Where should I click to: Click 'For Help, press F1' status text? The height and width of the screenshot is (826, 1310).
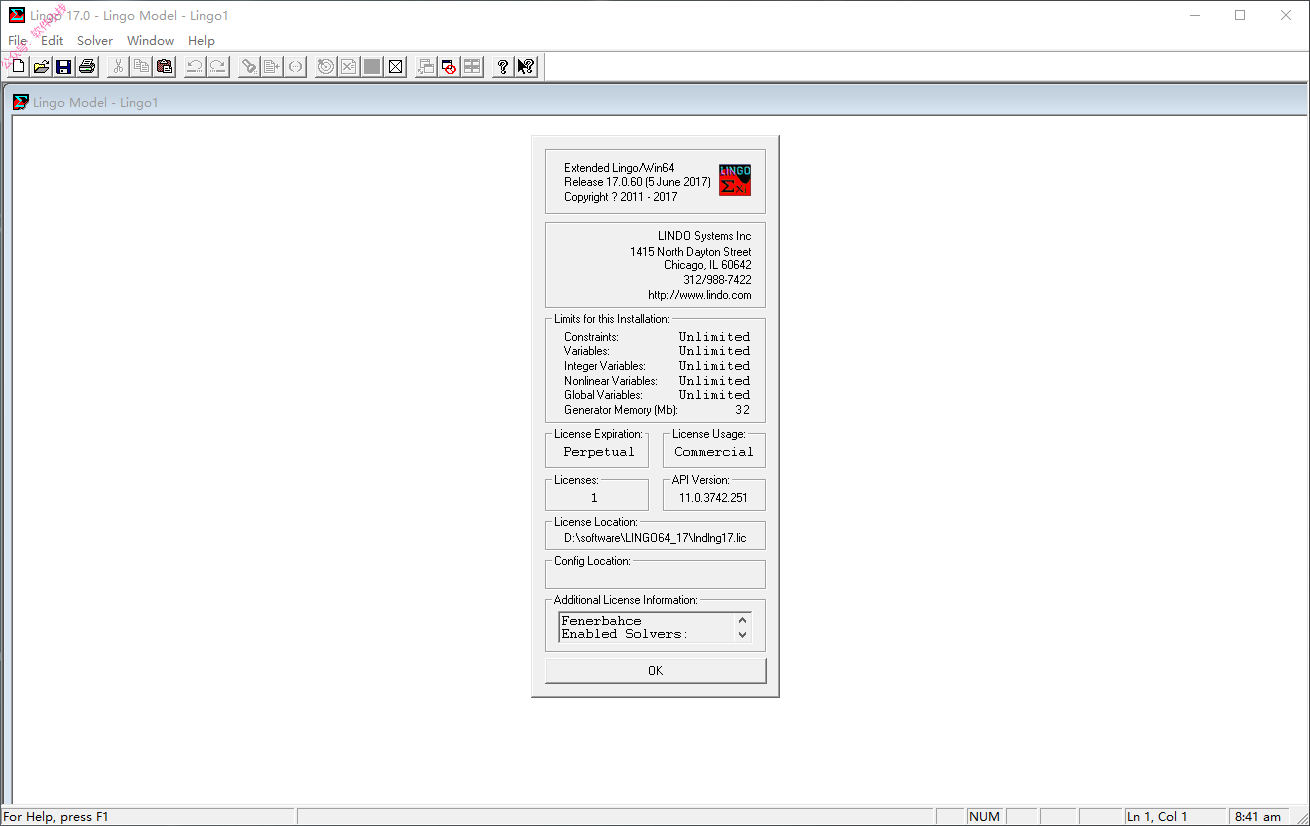pos(56,817)
